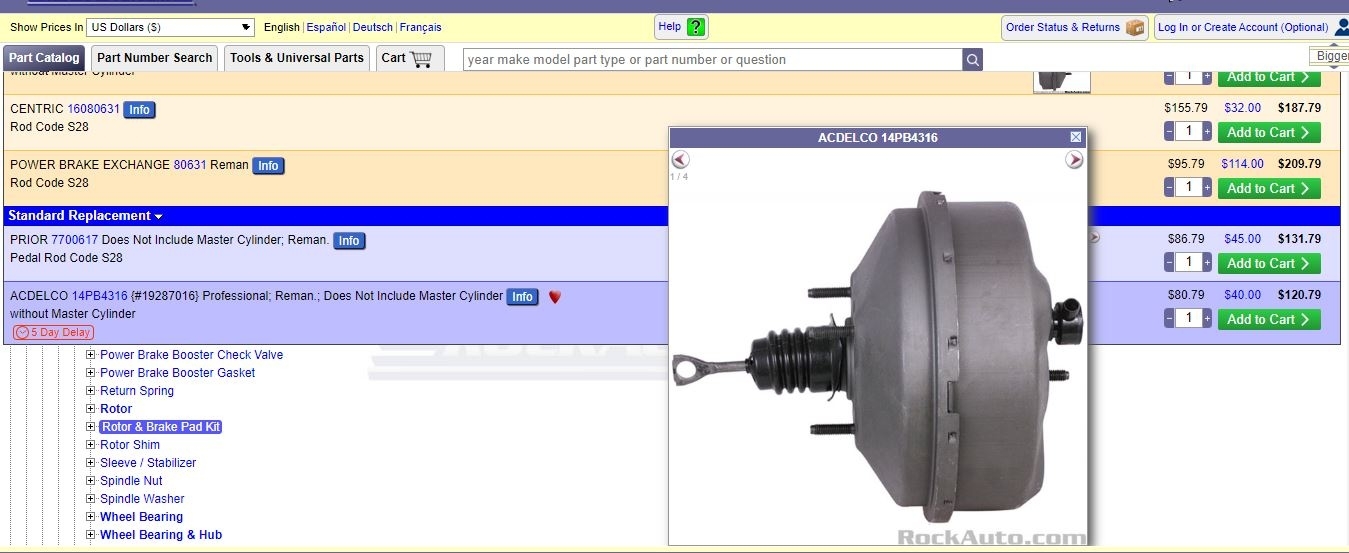This screenshot has width=1349, height=553.
Task: Expand Power Brake Booster Gasket node
Action: [91, 373]
